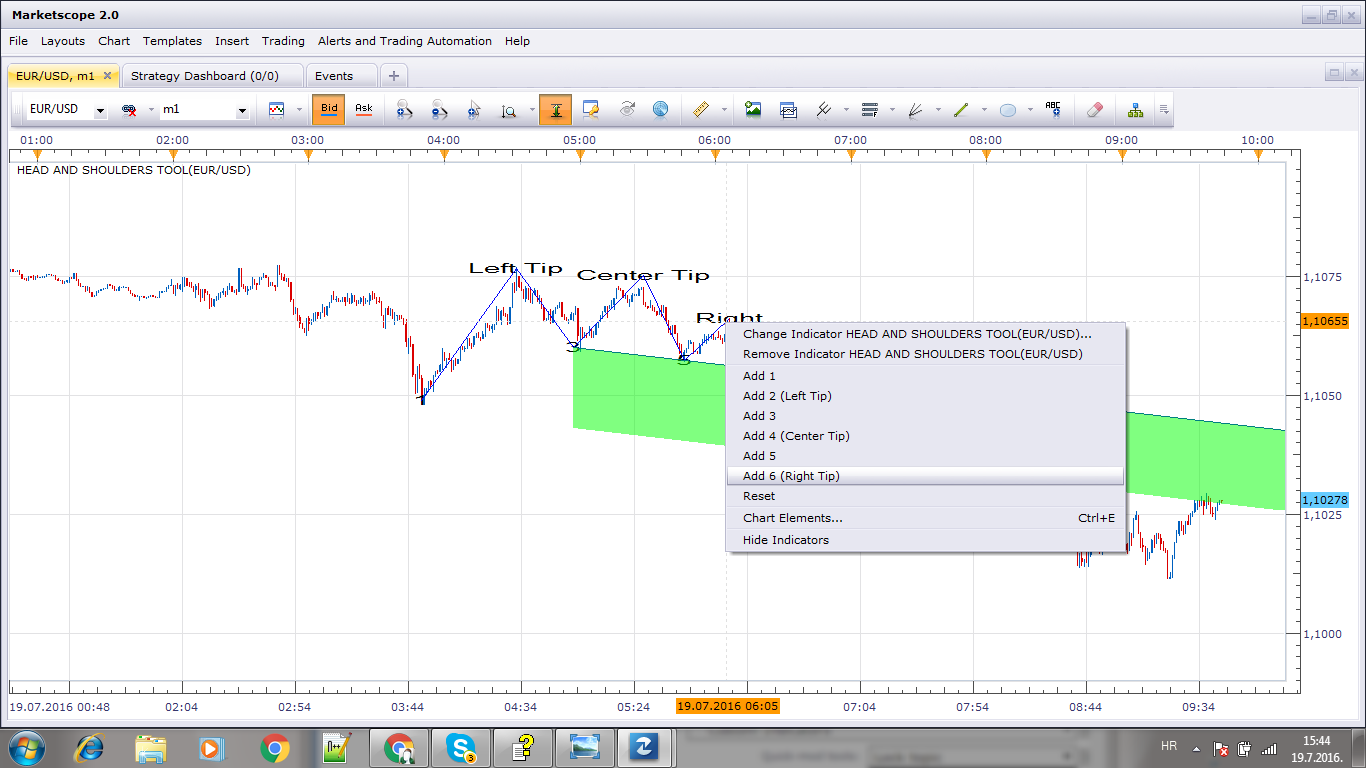
Task: Open Chart Elements... from context menu
Action: [x=925, y=518]
